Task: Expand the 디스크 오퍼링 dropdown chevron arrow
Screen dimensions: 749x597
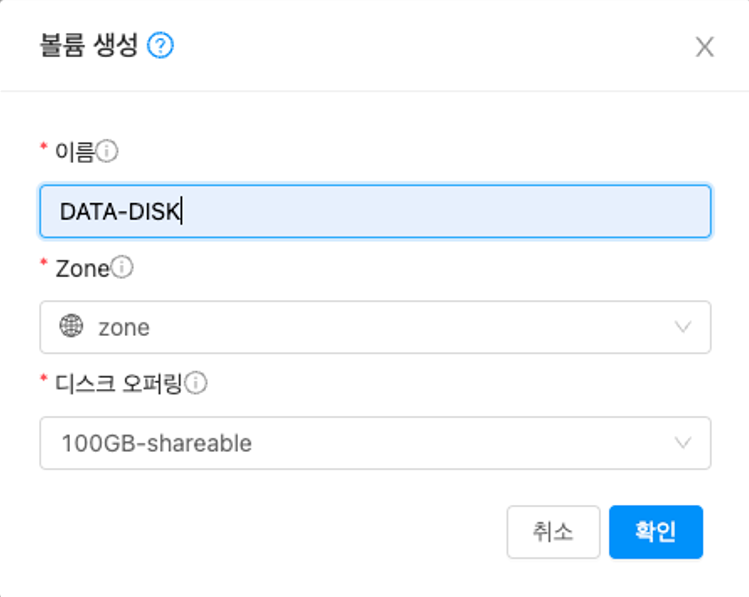Action: [x=683, y=443]
